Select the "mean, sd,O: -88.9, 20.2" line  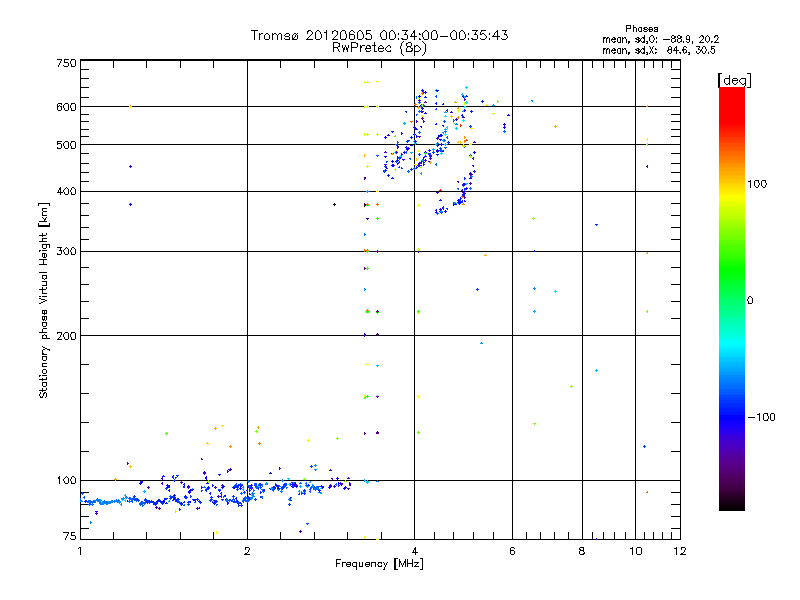660,40
